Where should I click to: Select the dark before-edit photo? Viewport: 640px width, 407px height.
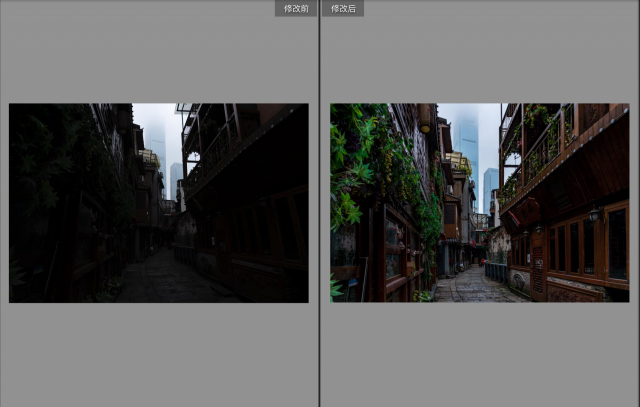pos(159,203)
